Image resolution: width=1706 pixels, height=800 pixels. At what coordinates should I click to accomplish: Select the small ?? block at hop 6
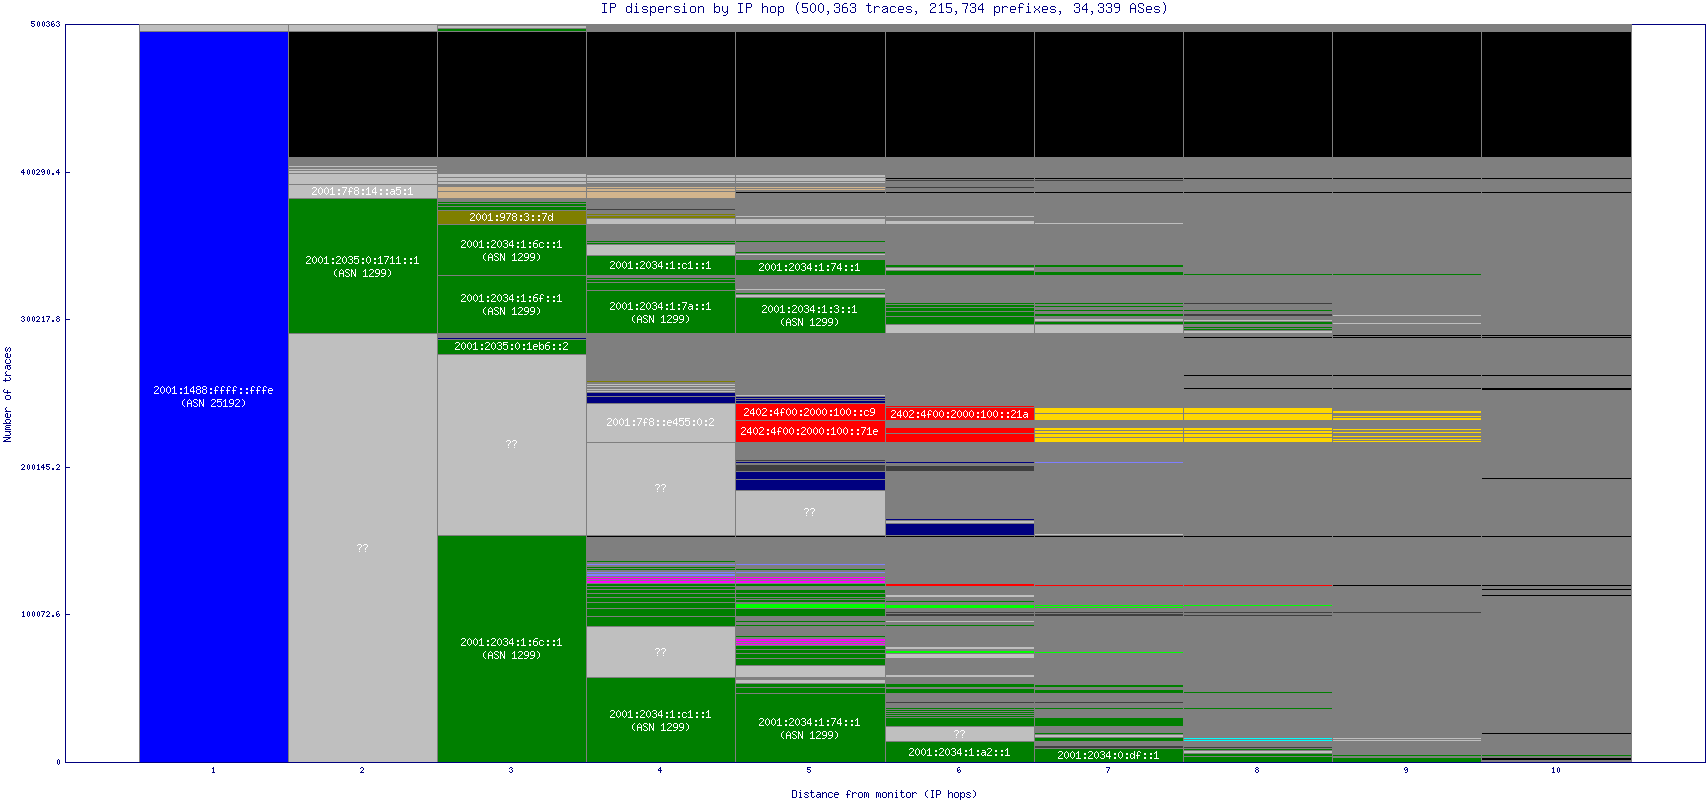pos(959,734)
